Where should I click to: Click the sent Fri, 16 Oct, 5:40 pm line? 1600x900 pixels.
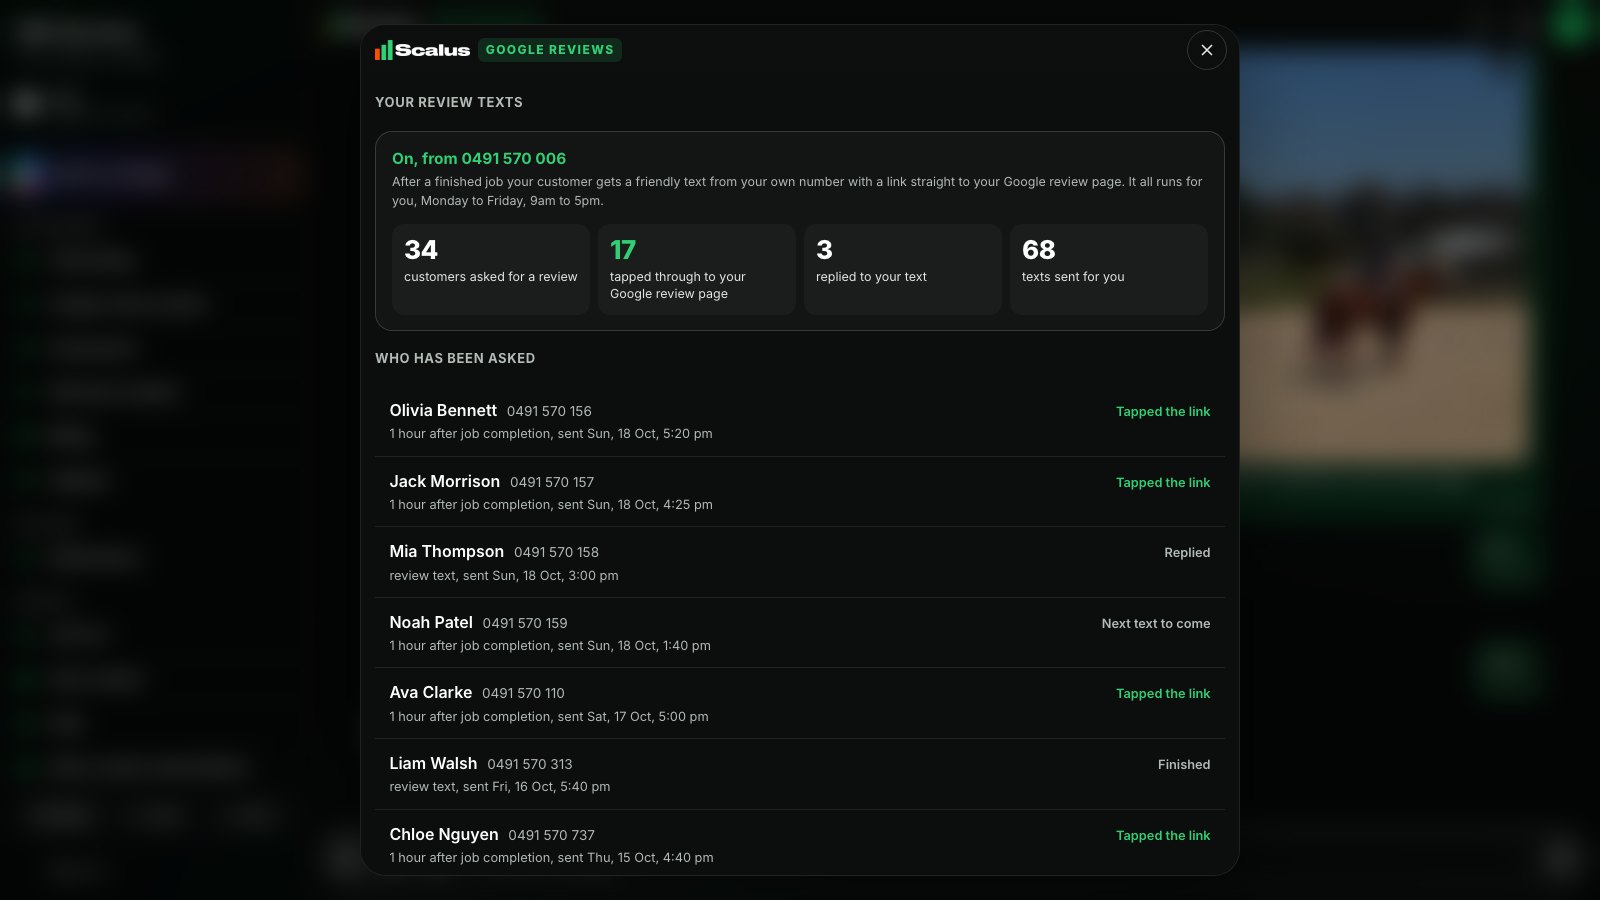(500, 787)
